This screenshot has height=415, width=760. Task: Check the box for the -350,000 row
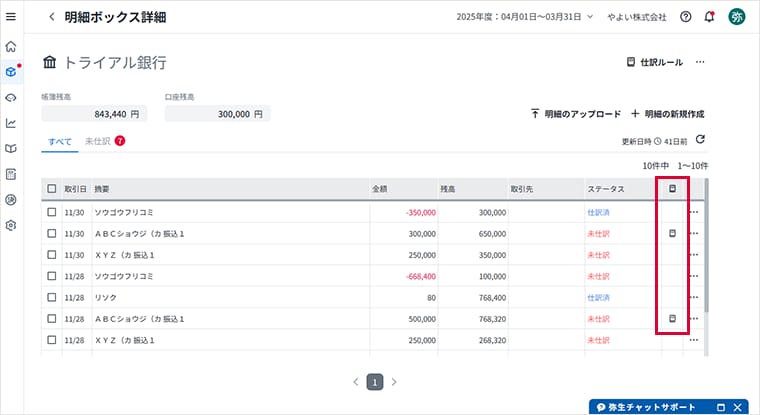[x=52, y=212]
